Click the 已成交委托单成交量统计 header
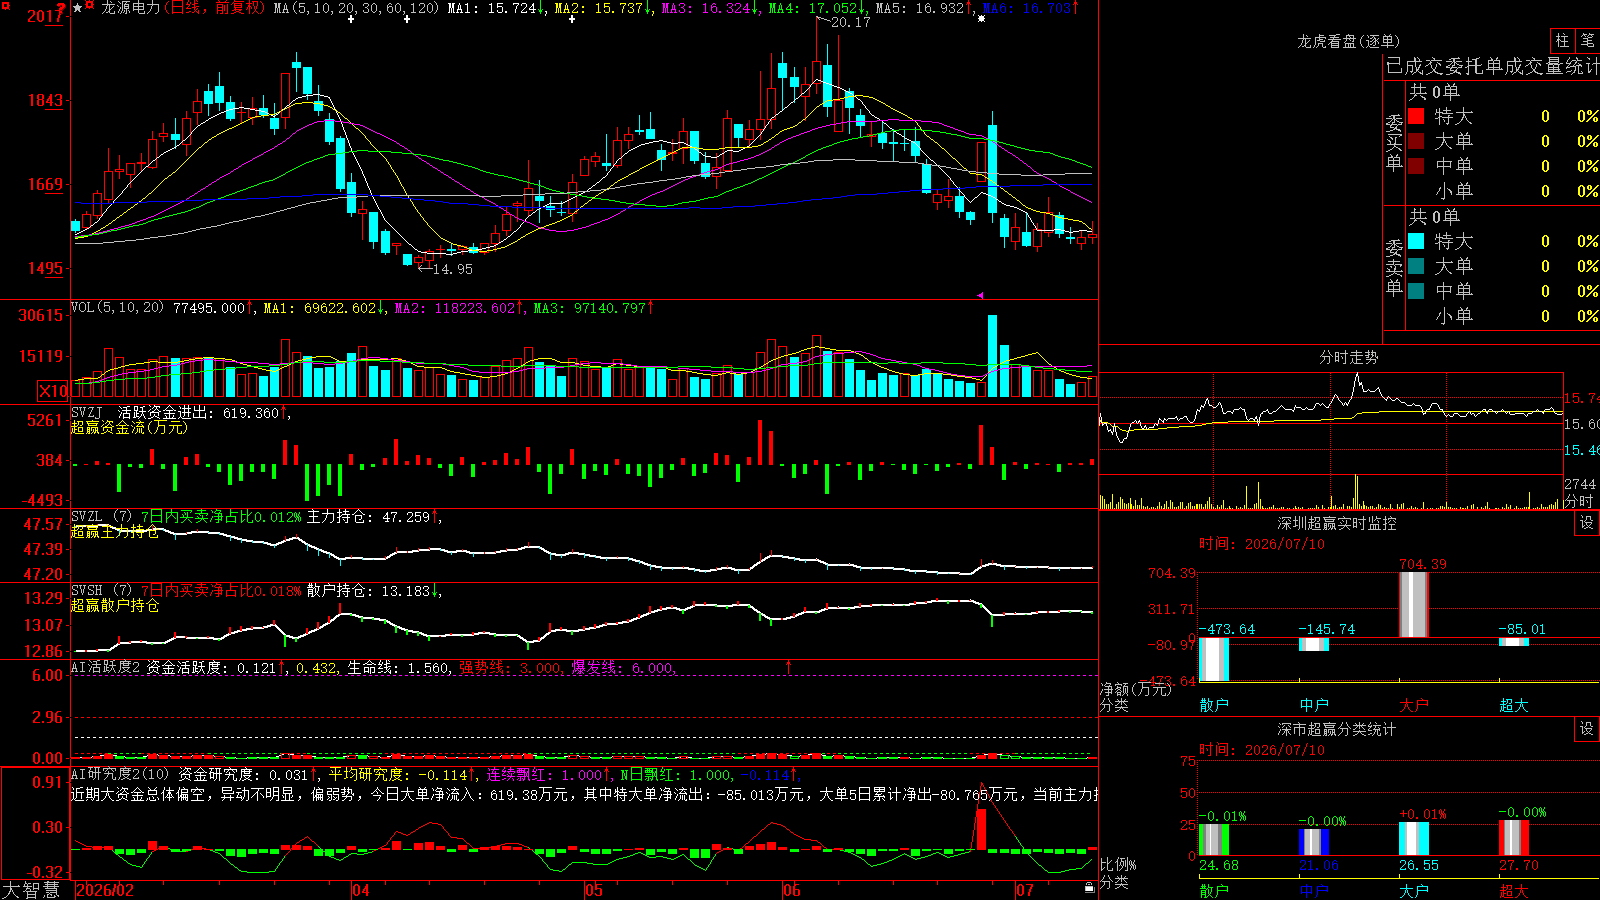The width and height of the screenshot is (1600, 900). (x=1492, y=66)
